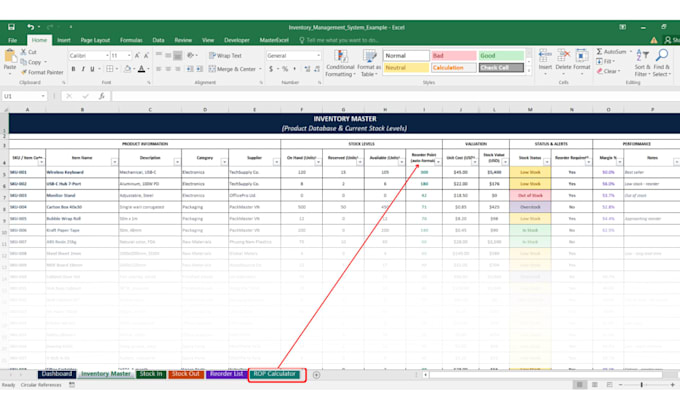This screenshot has width=680, height=409.
Task: Click the Cut scissors icon
Action: tap(24, 52)
